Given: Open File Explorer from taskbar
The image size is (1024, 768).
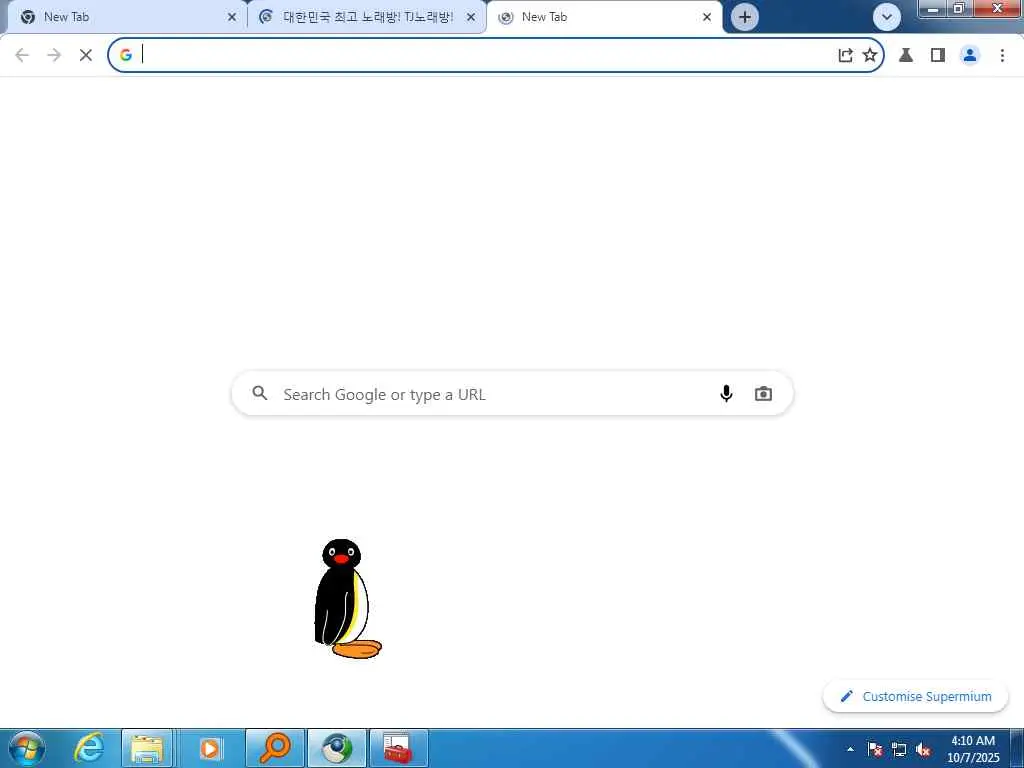Looking at the screenshot, I should pyautogui.click(x=147, y=748).
